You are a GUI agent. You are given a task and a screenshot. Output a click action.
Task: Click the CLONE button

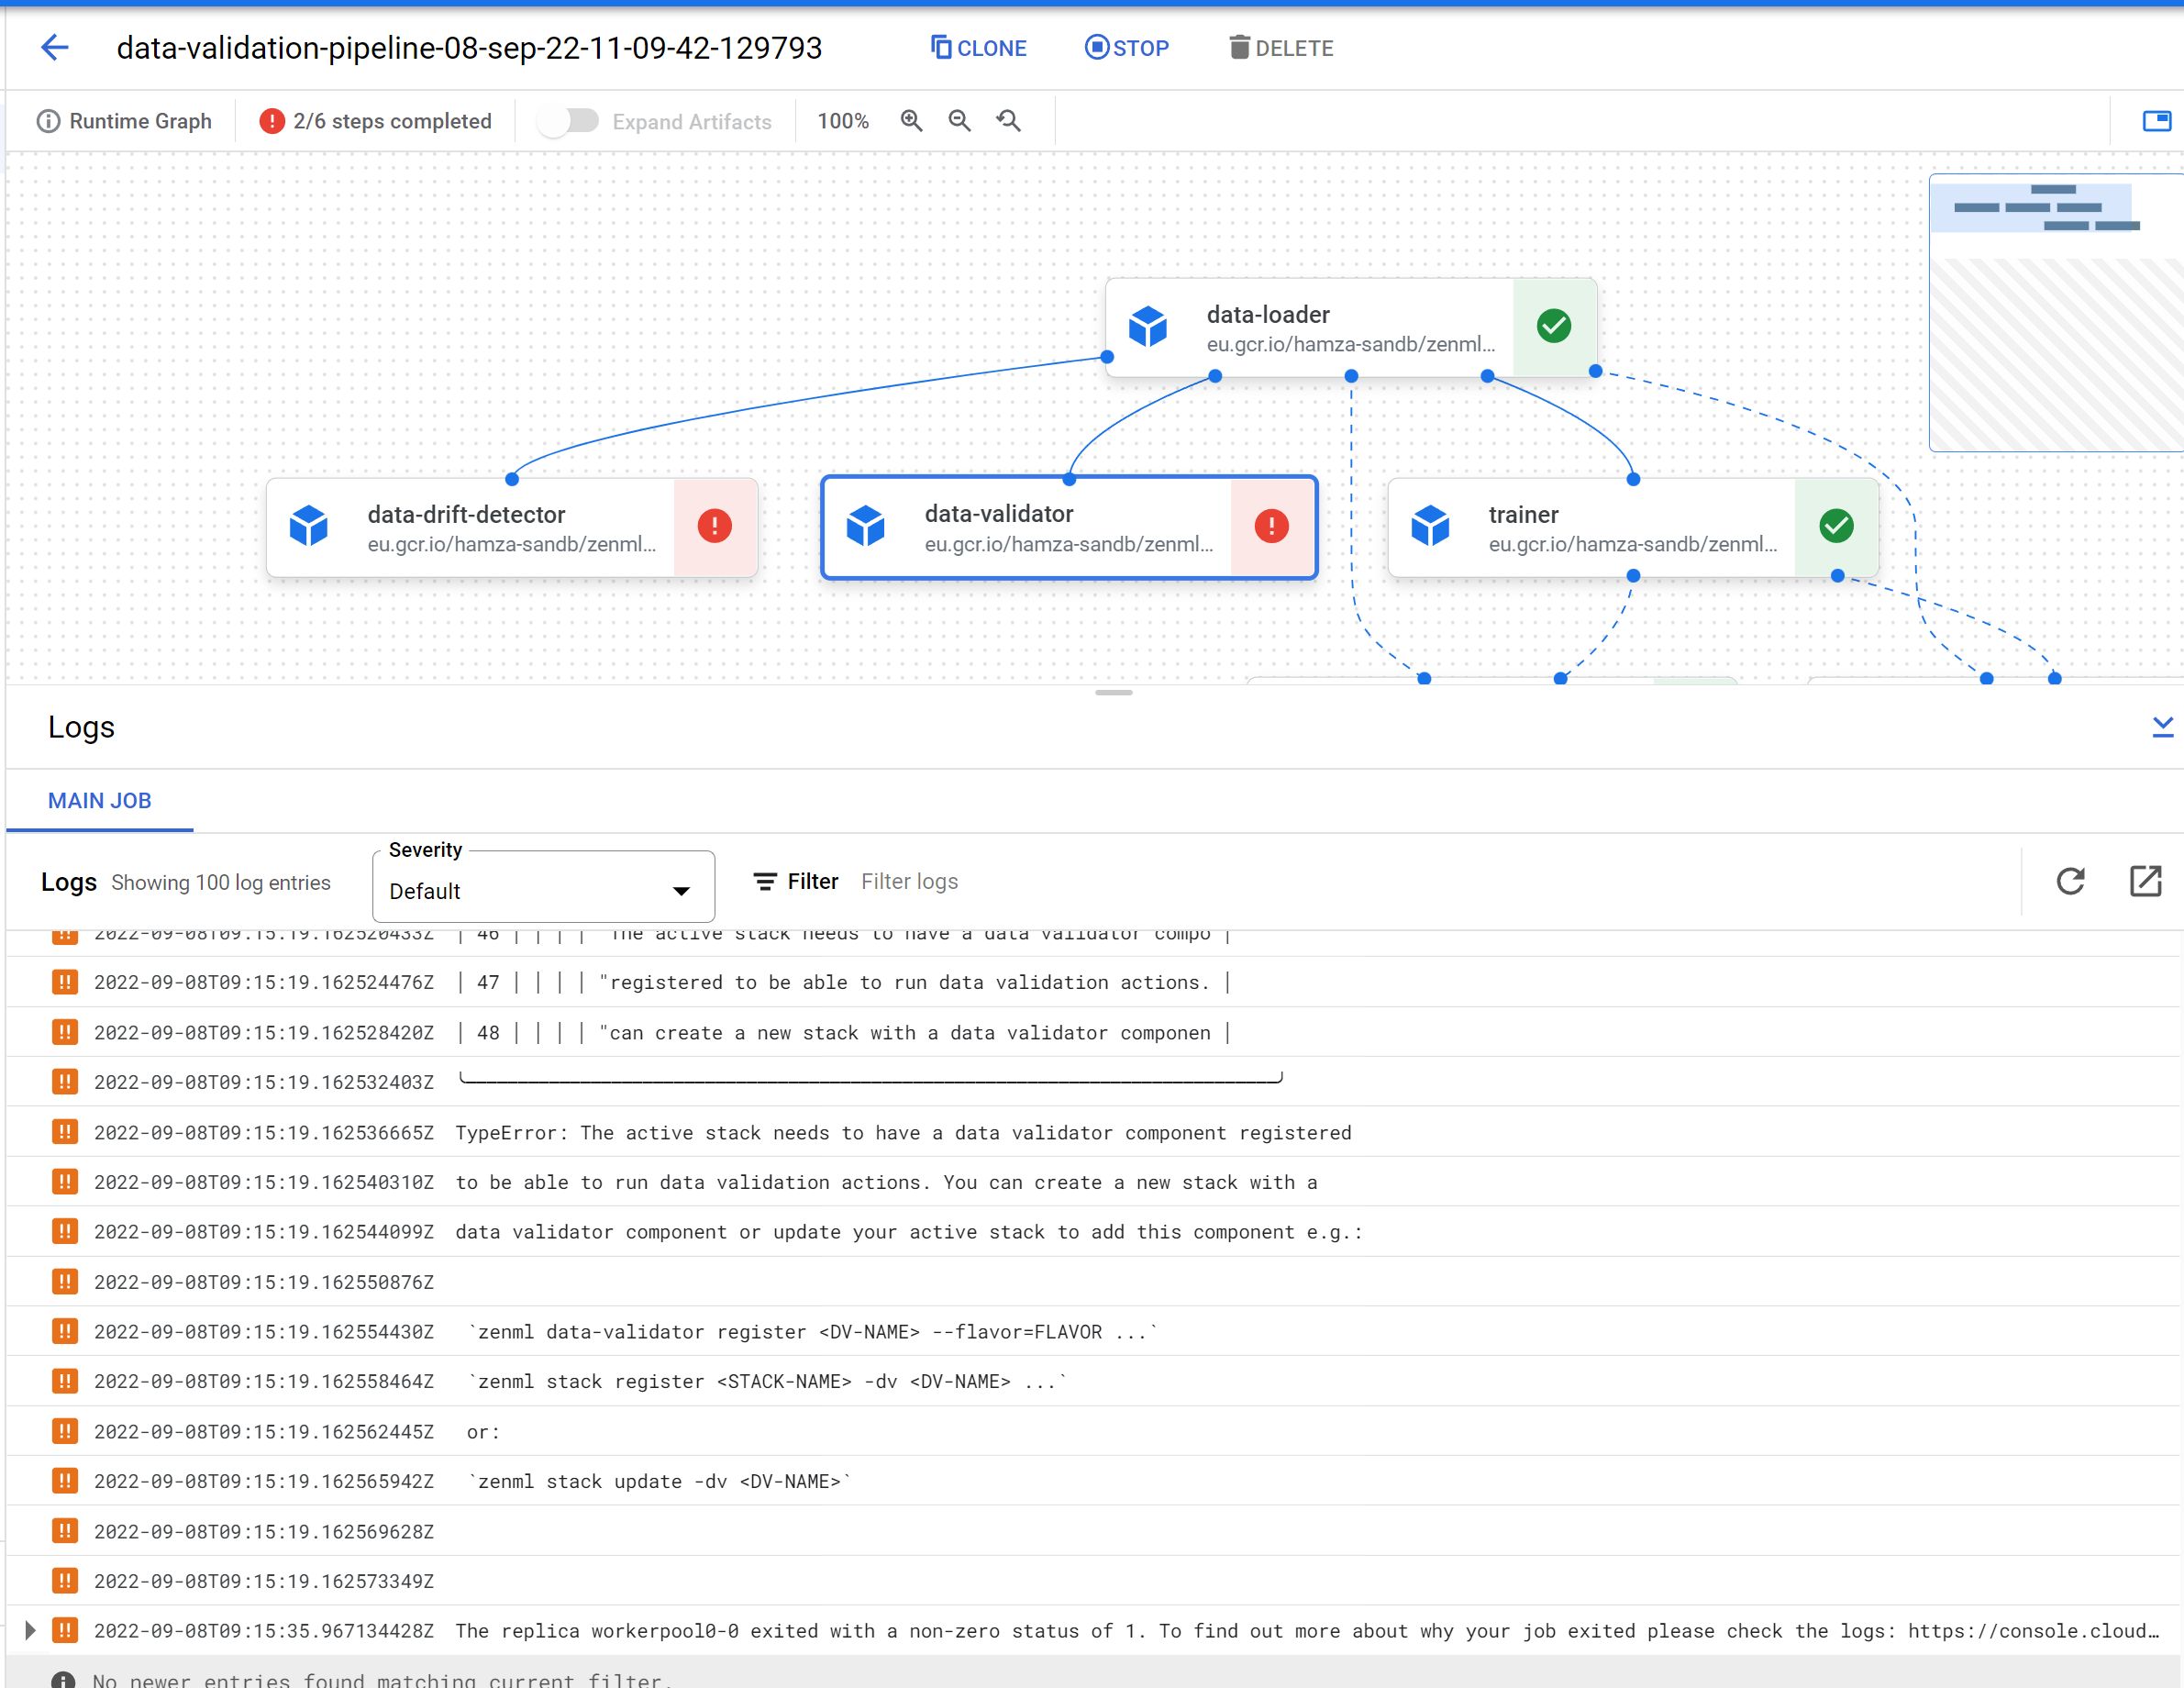[978, 48]
